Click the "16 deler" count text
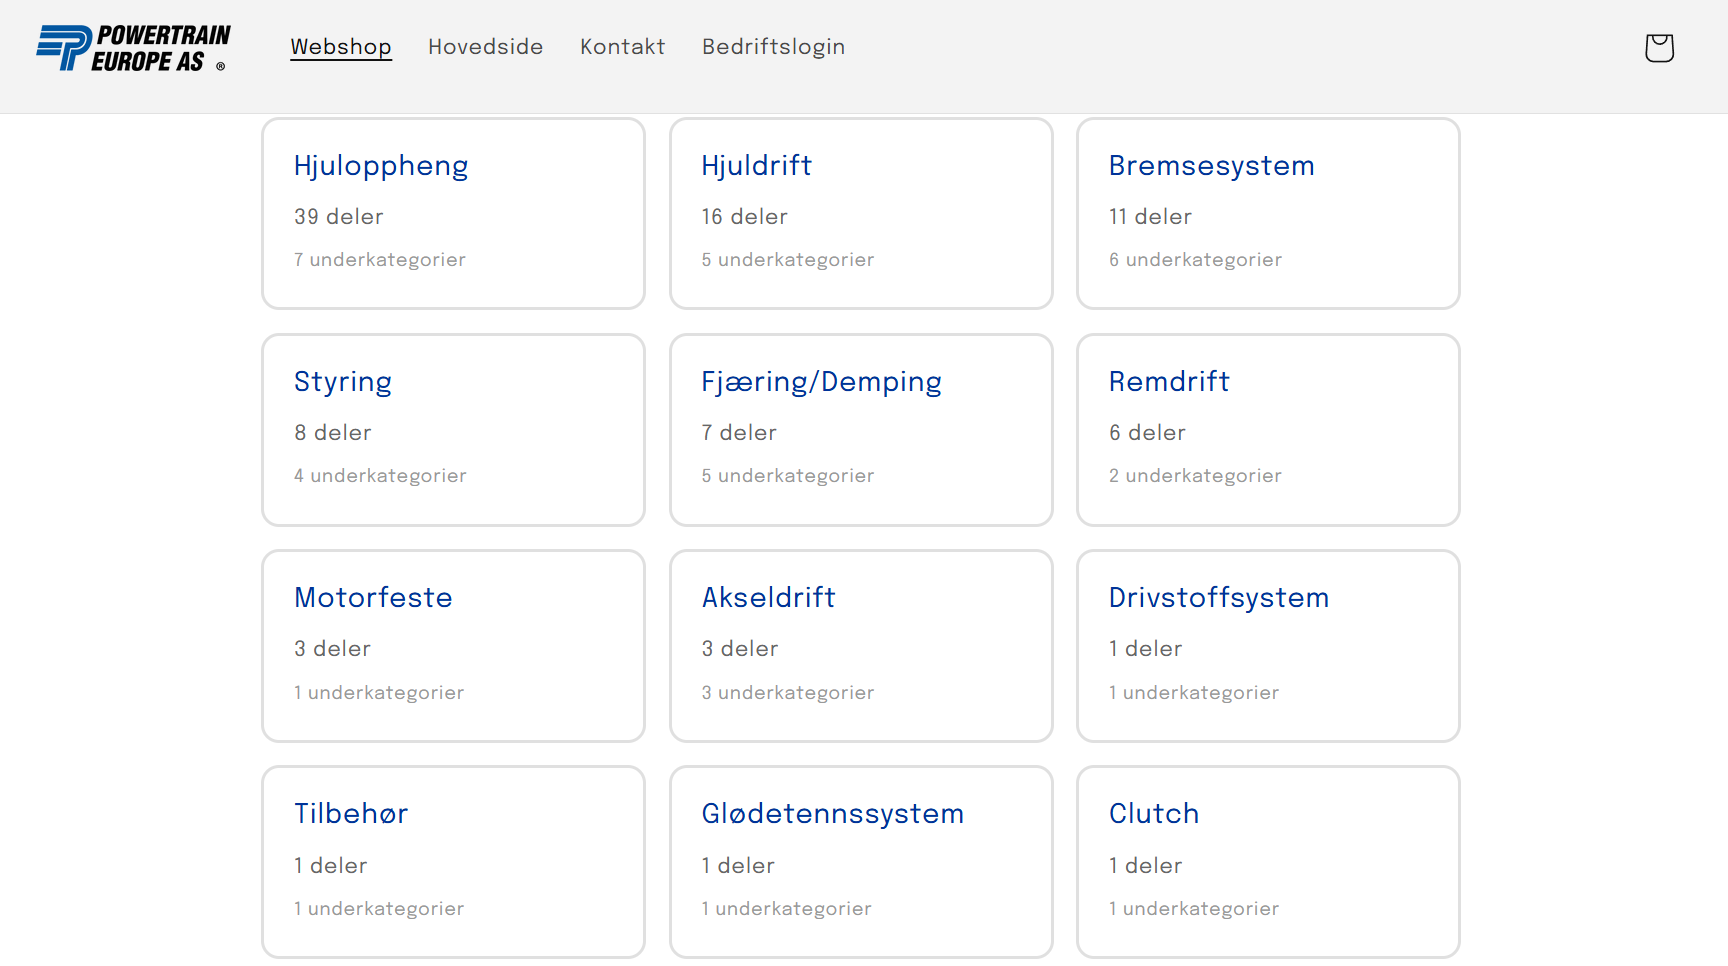 745,217
